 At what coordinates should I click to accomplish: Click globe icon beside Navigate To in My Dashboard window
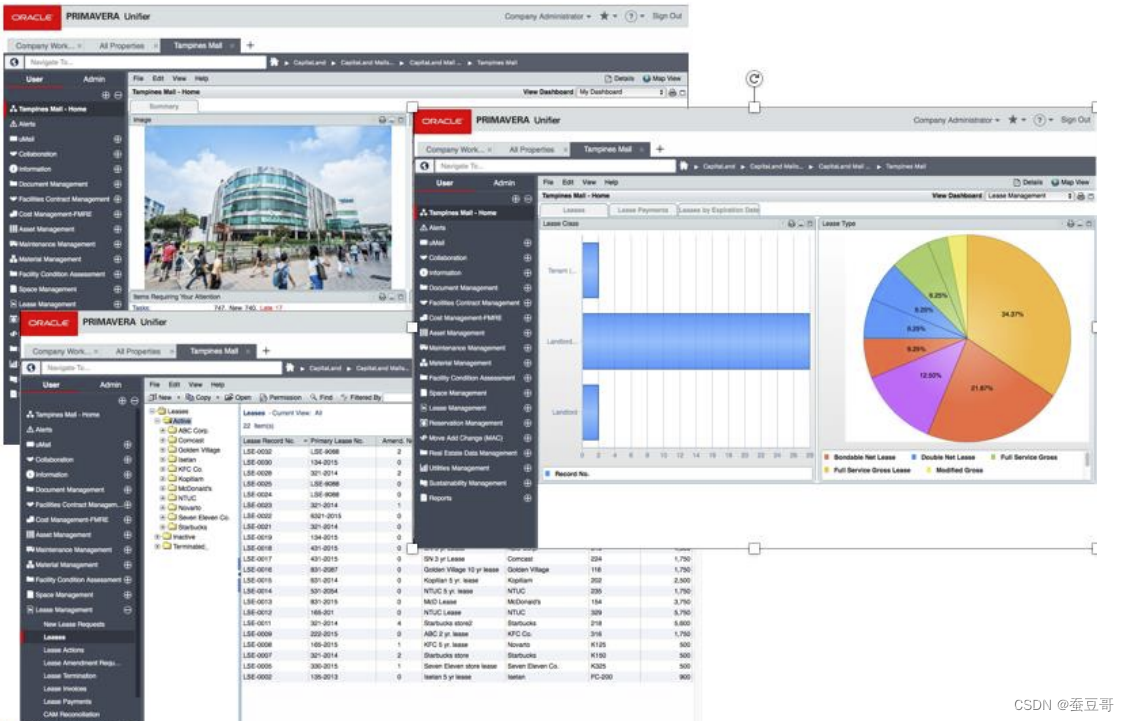point(14,62)
